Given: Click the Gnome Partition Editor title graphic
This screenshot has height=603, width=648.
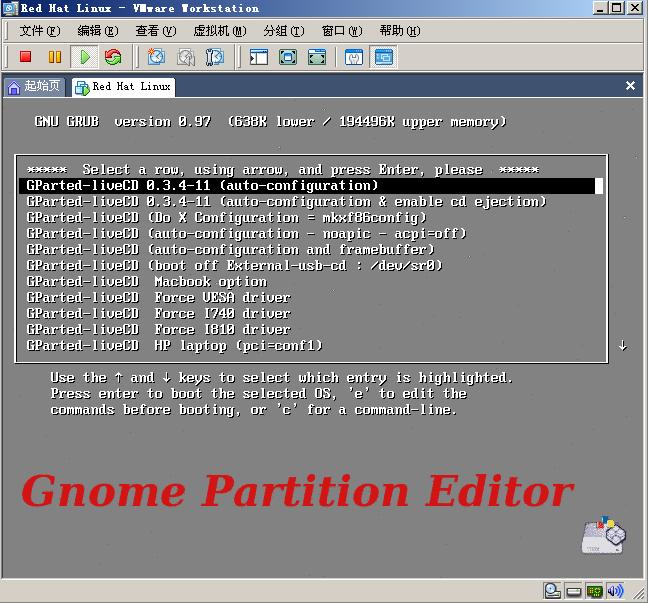Looking at the screenshot, I should click(x=298, y=491).
